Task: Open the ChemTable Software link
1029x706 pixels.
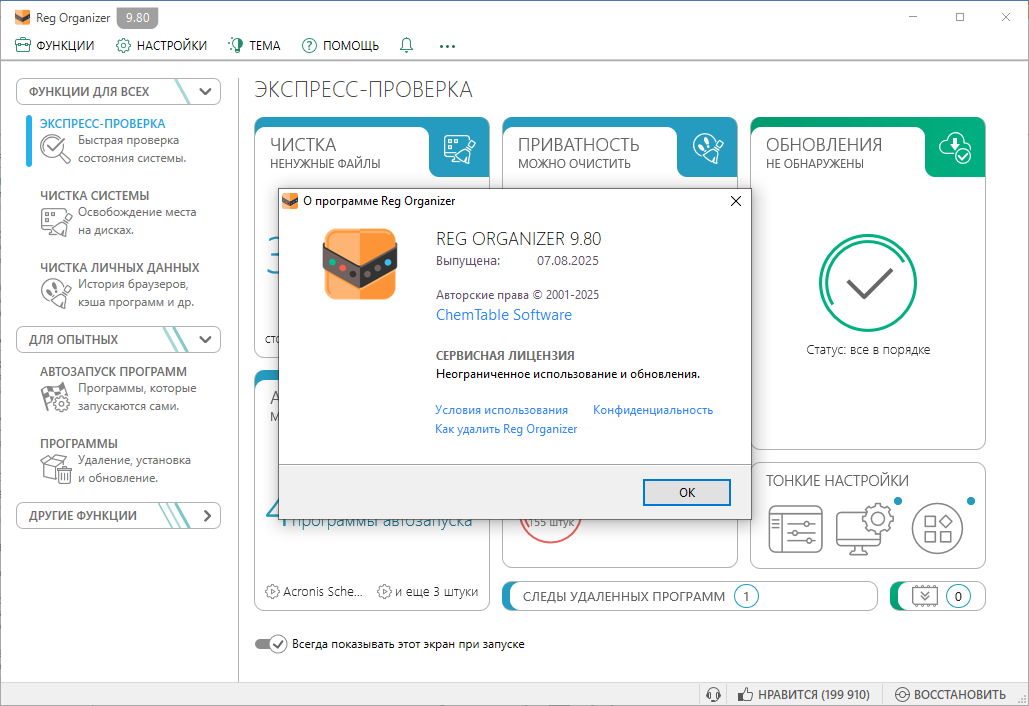Action: [x=502, y=315]
